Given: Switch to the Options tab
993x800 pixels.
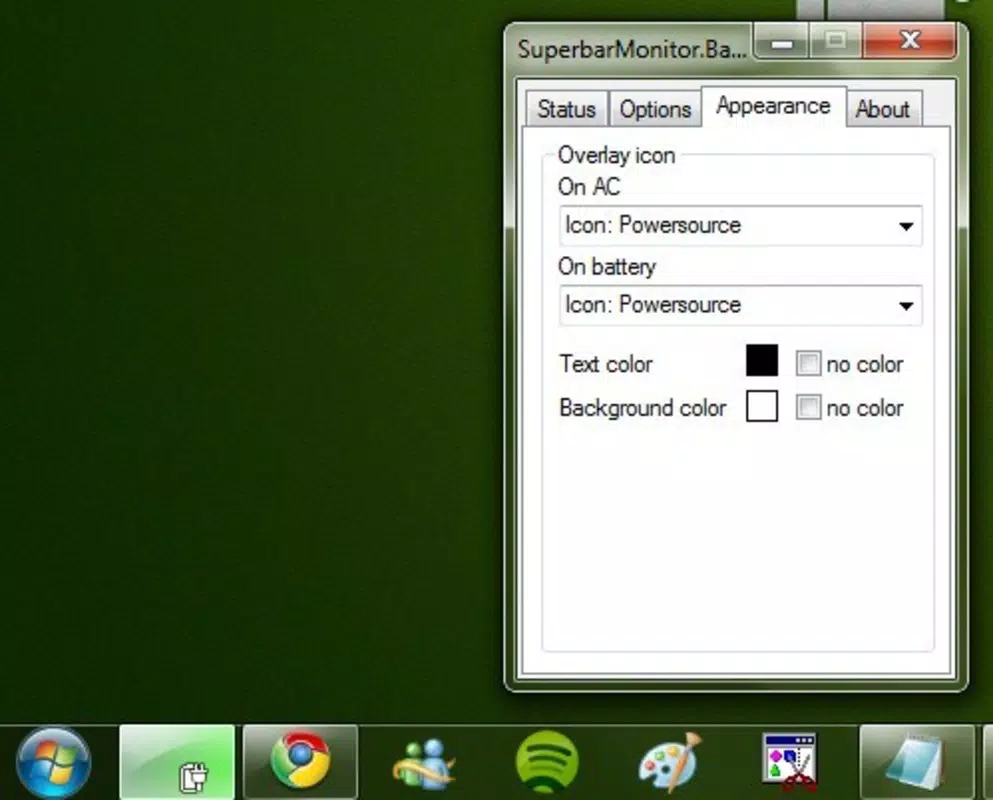Looking at the screenshot, I should click(x=655, y=109).
